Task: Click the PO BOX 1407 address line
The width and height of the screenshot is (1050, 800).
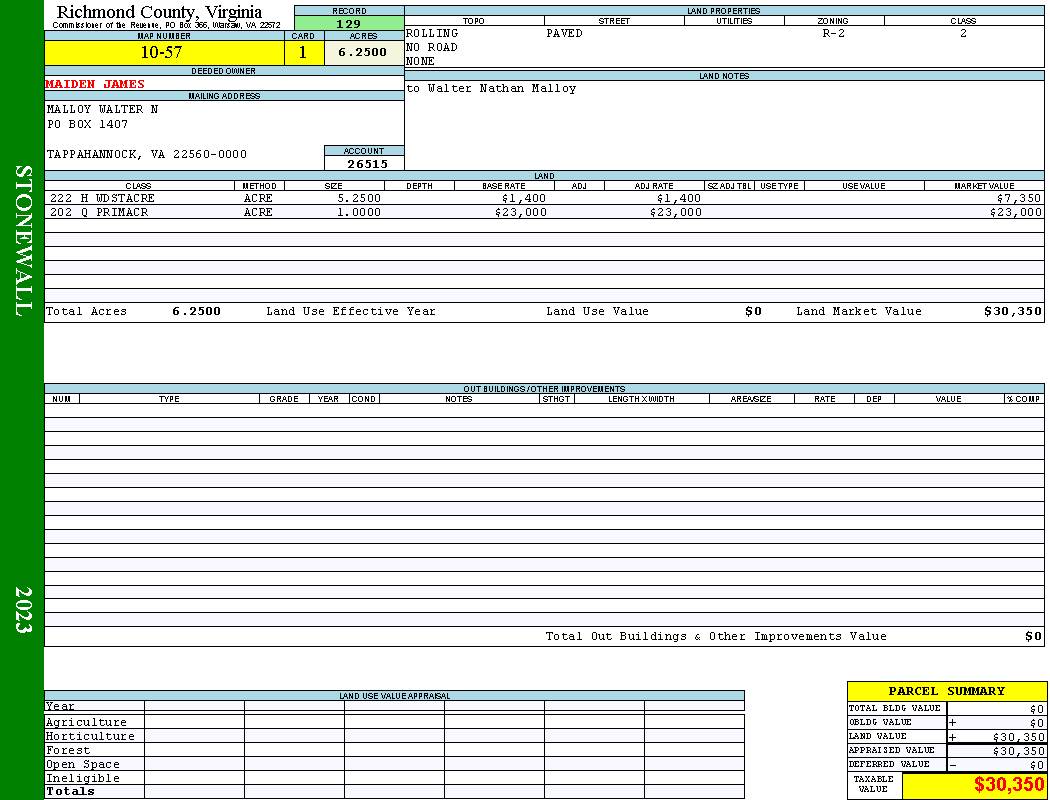Action: click(87, 125)
